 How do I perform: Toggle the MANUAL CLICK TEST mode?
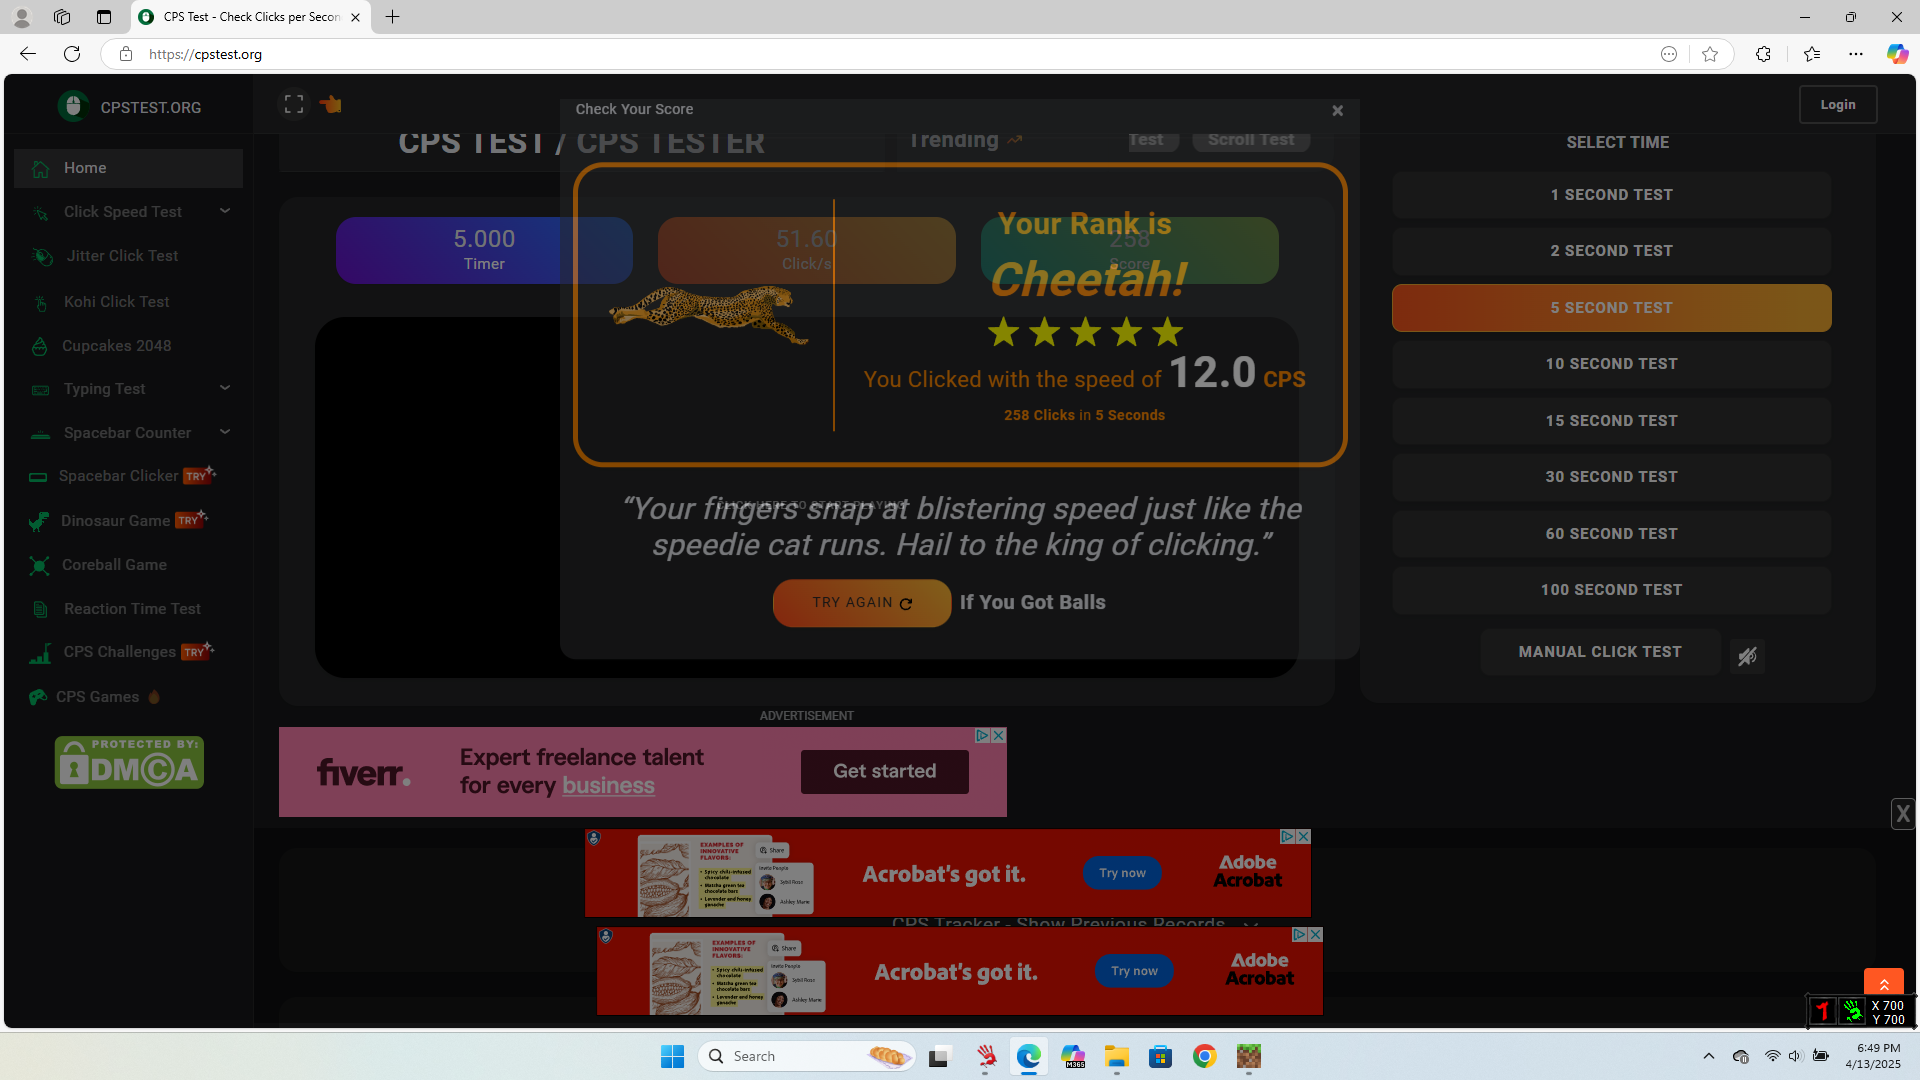click(1600, 652)
